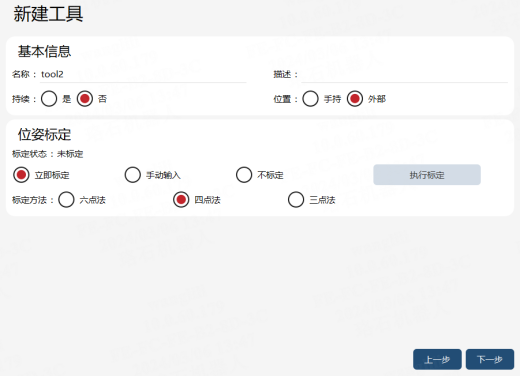Select the 手动输入 radio option
This screenshot has height=376, width=520.
[x=133, y=175]
